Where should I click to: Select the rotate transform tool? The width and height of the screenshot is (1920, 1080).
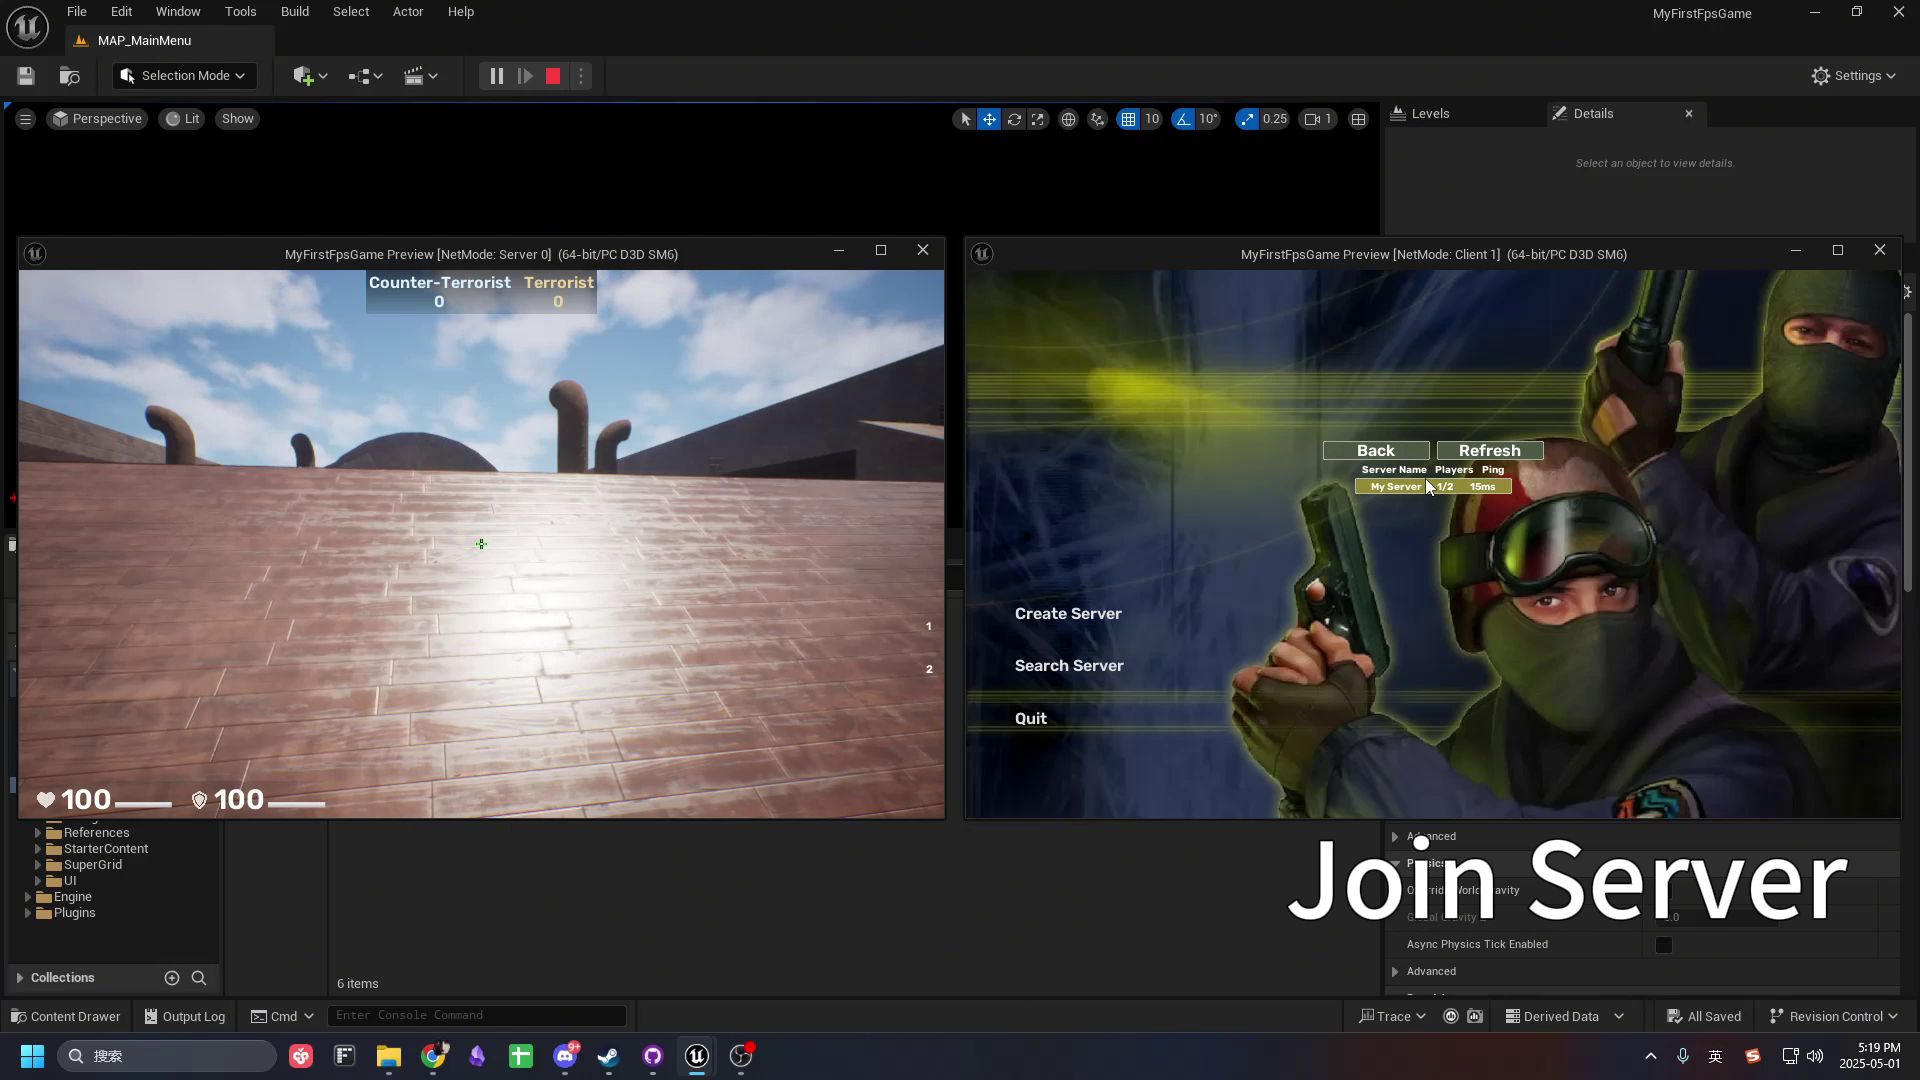point(1014,119)
